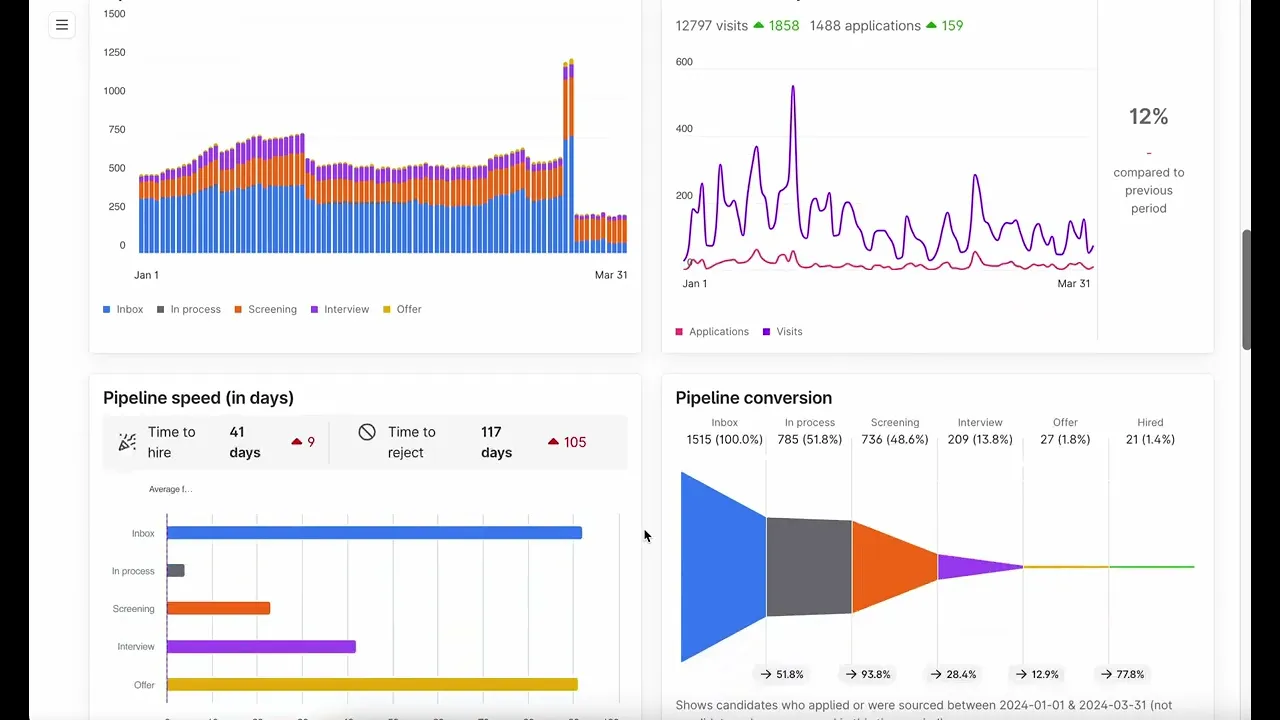Open the hamburger menu
The image size is (1280, 720).
point(62,25)
